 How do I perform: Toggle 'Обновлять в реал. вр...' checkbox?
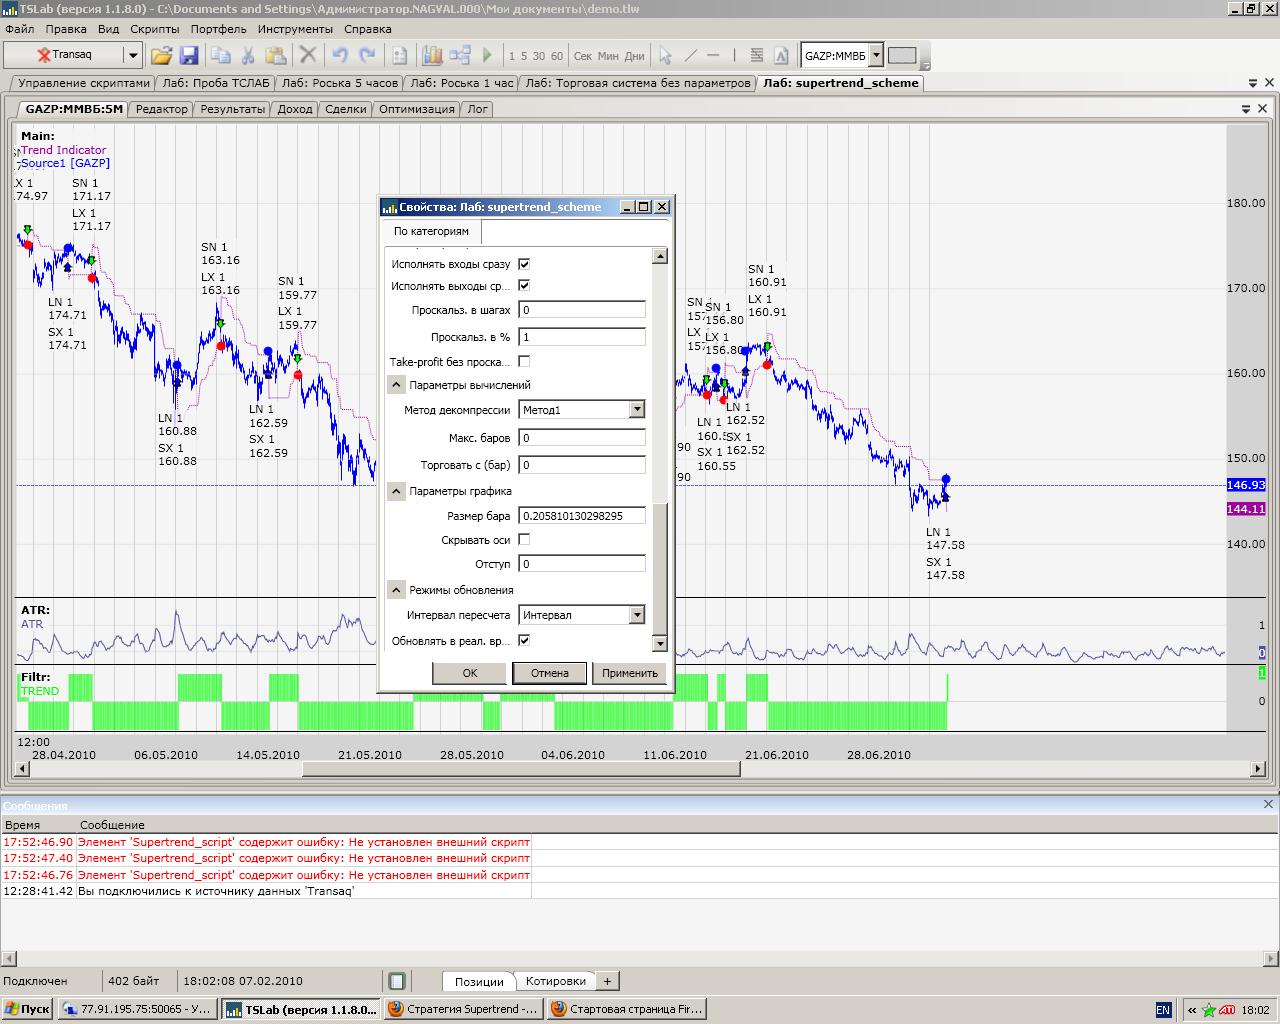coord(524,640)
